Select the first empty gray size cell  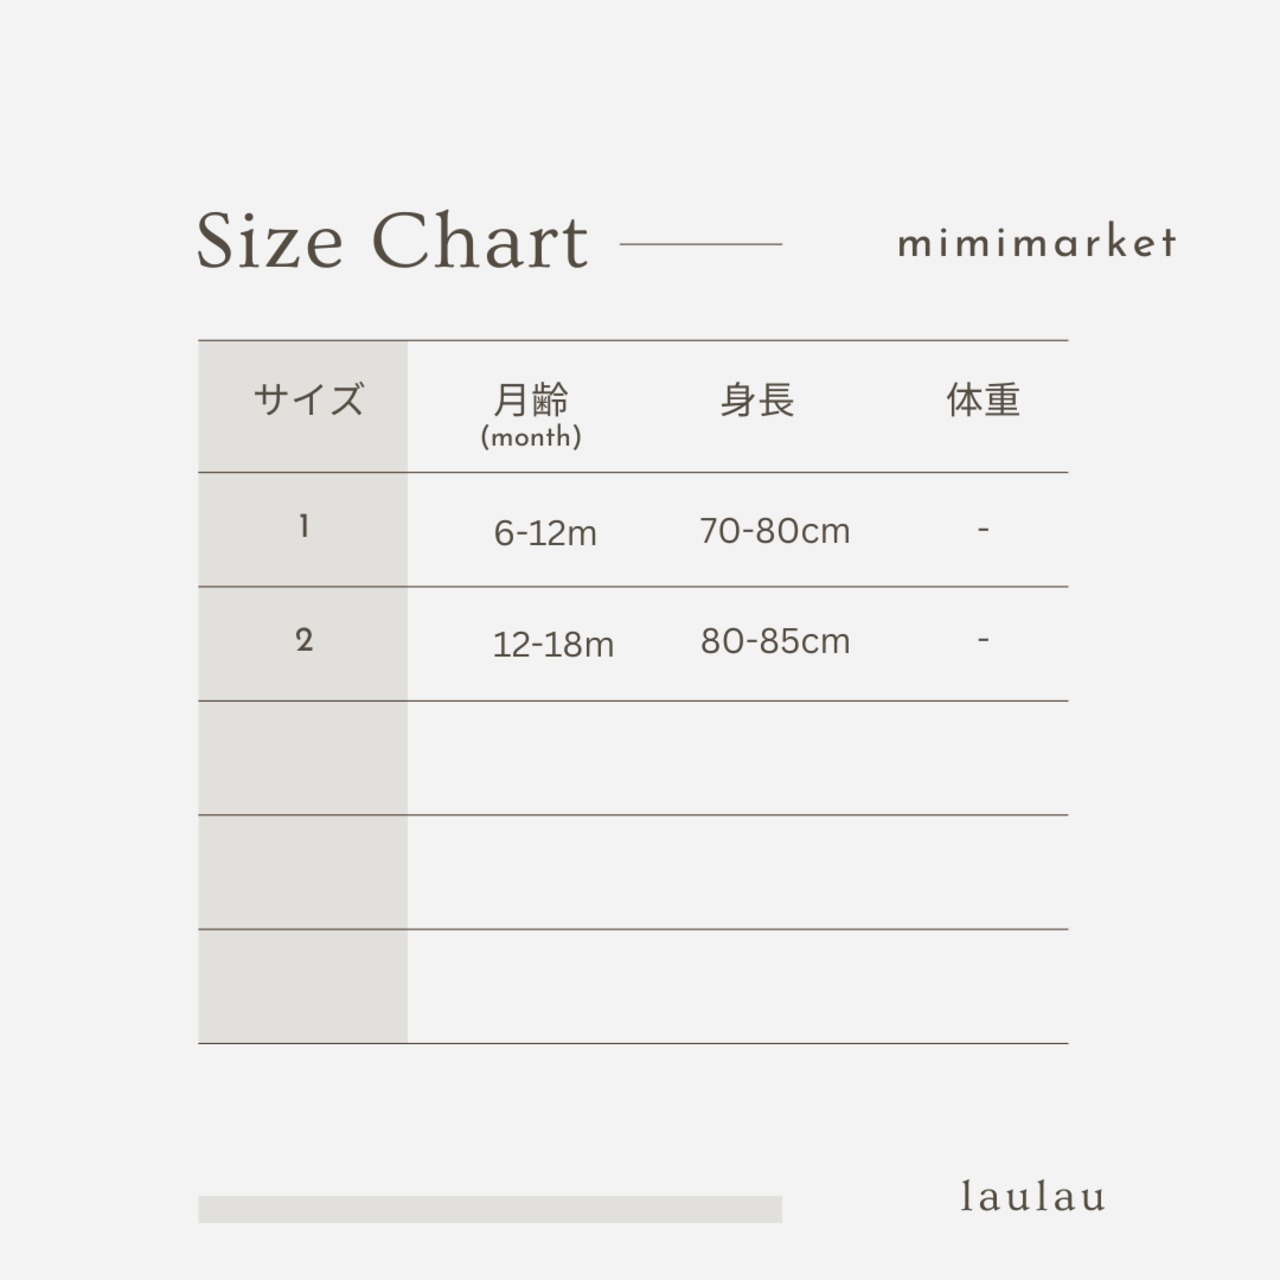[303, 758]
